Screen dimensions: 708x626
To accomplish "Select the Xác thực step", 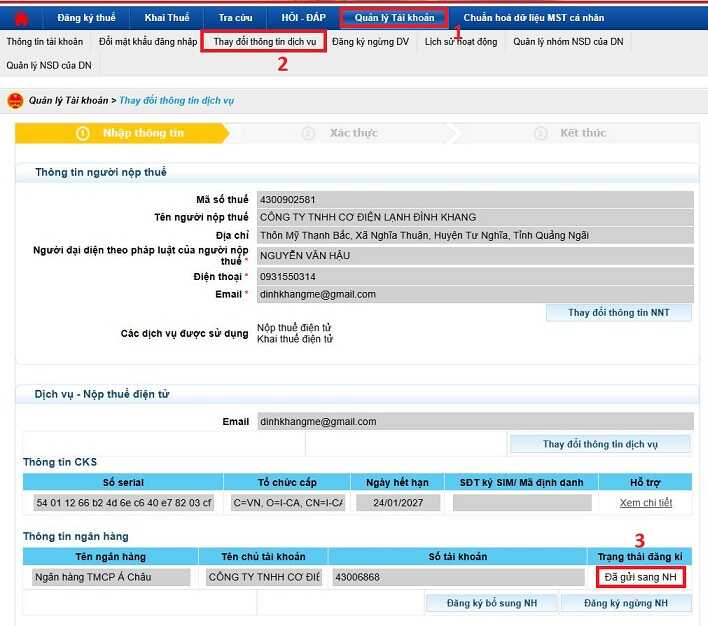I will coord(340,133).
